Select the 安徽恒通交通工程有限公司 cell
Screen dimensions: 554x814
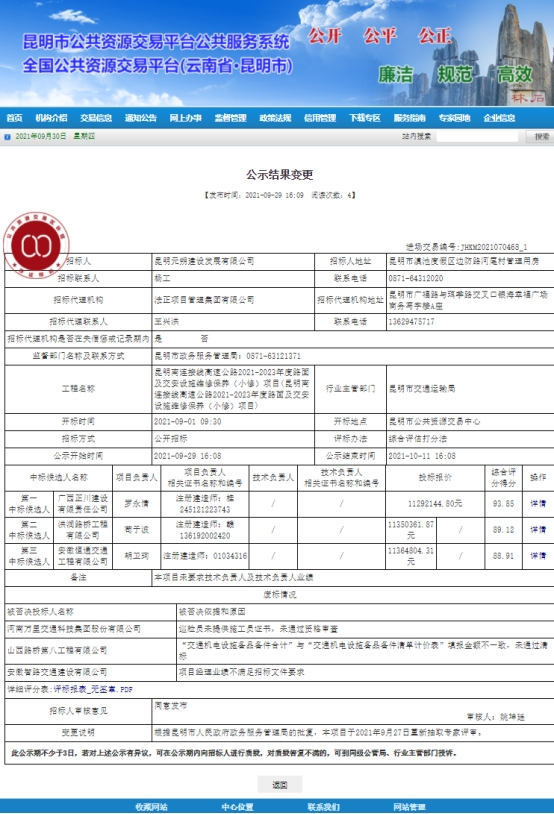(x=83, y=555)
